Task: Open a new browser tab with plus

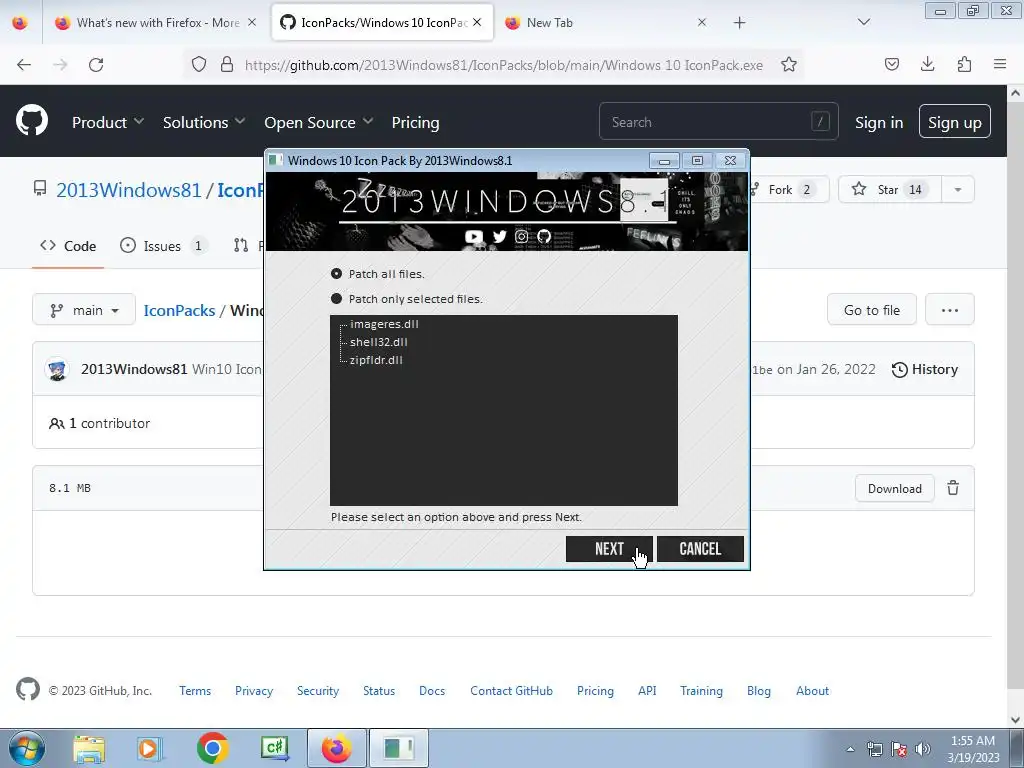Action: tap(739, 23)
